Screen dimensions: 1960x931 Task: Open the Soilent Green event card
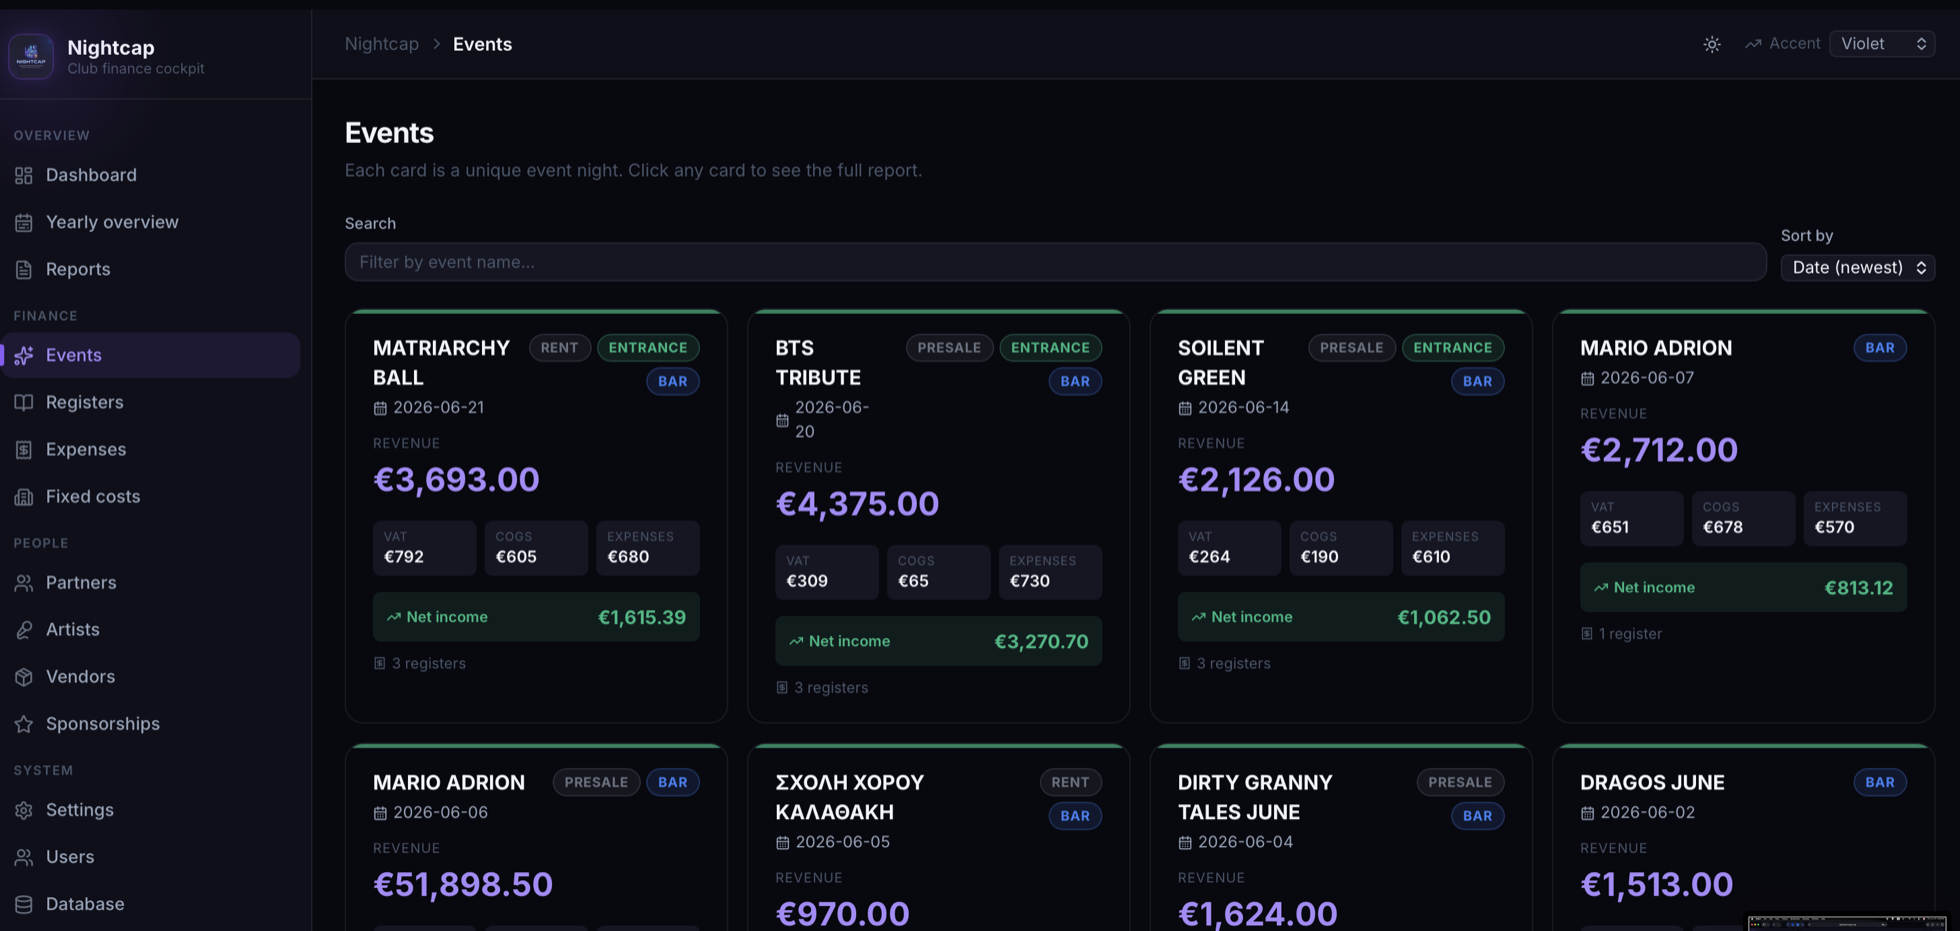(x=1341, y=516)
